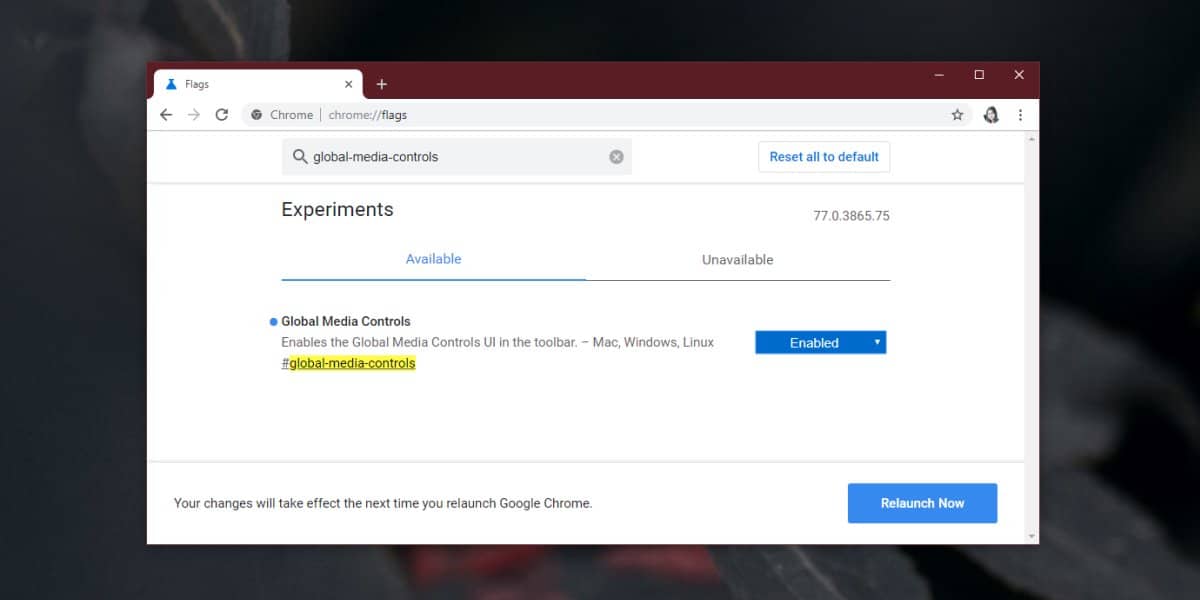Click the Relaunch Now button
The image size is (1200, 600).
(x=922, y=503)
